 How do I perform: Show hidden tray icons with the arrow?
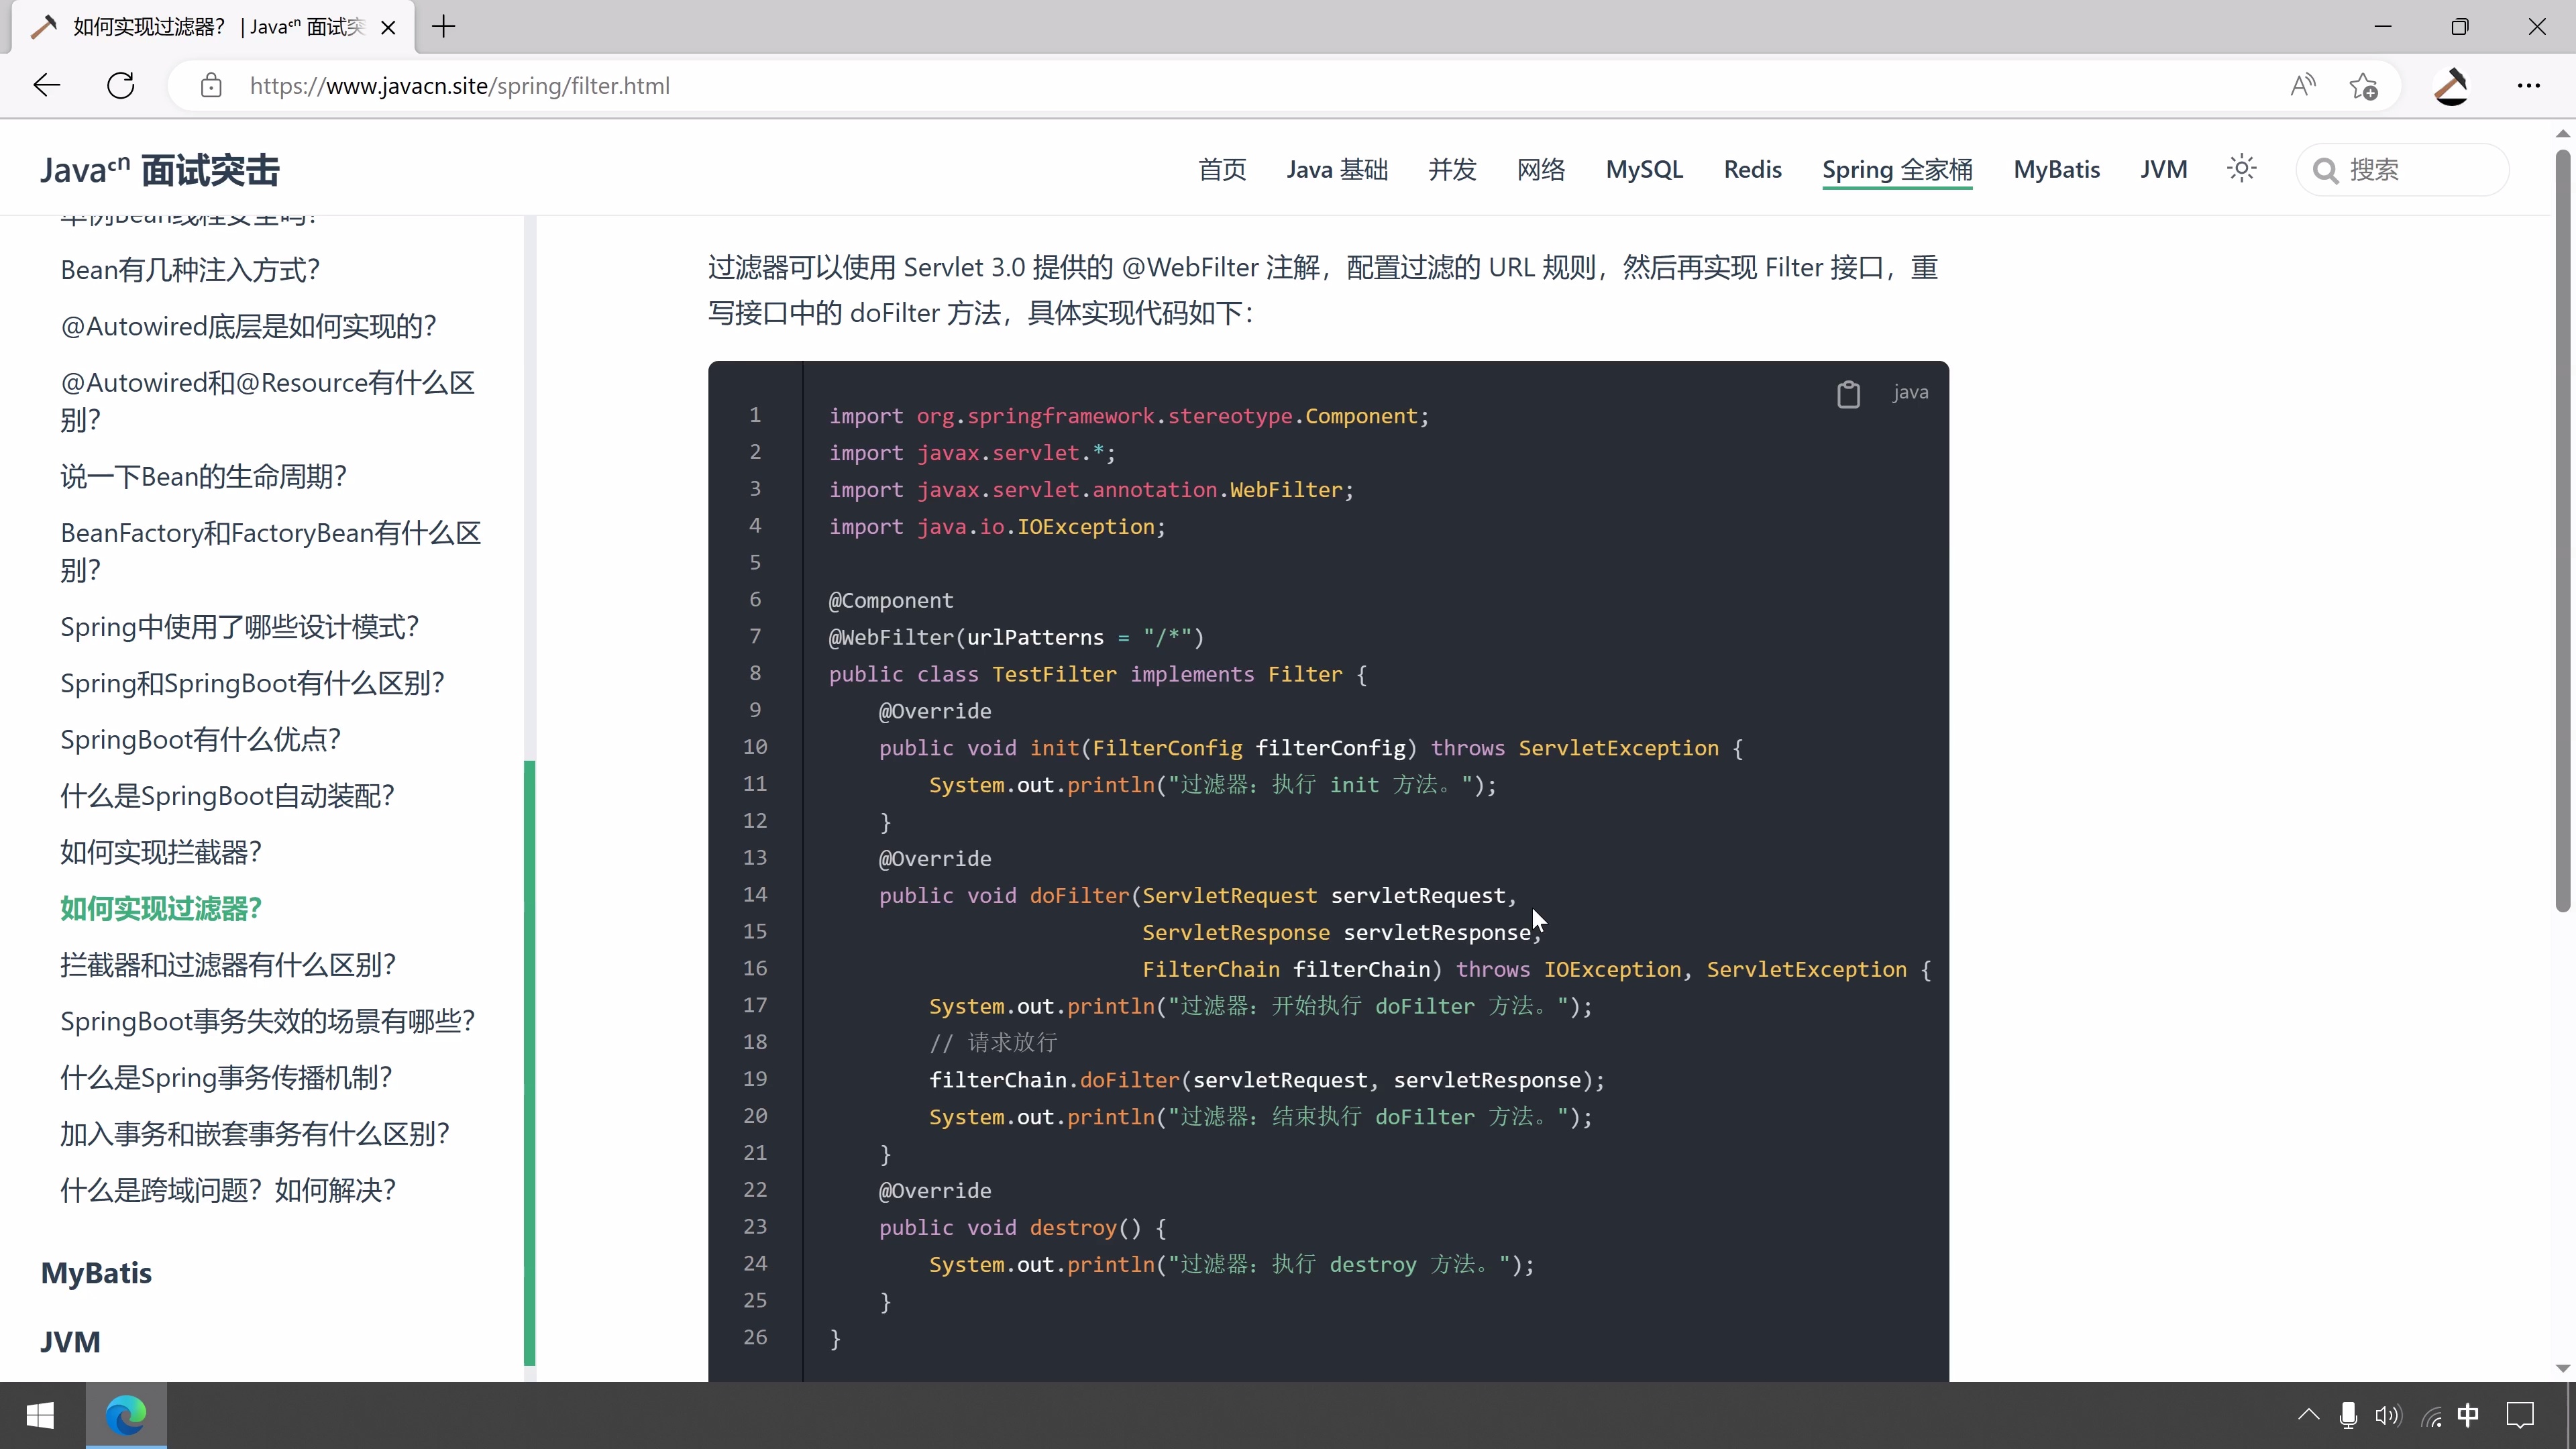pyautogui.click(x=2308, y=1415)
